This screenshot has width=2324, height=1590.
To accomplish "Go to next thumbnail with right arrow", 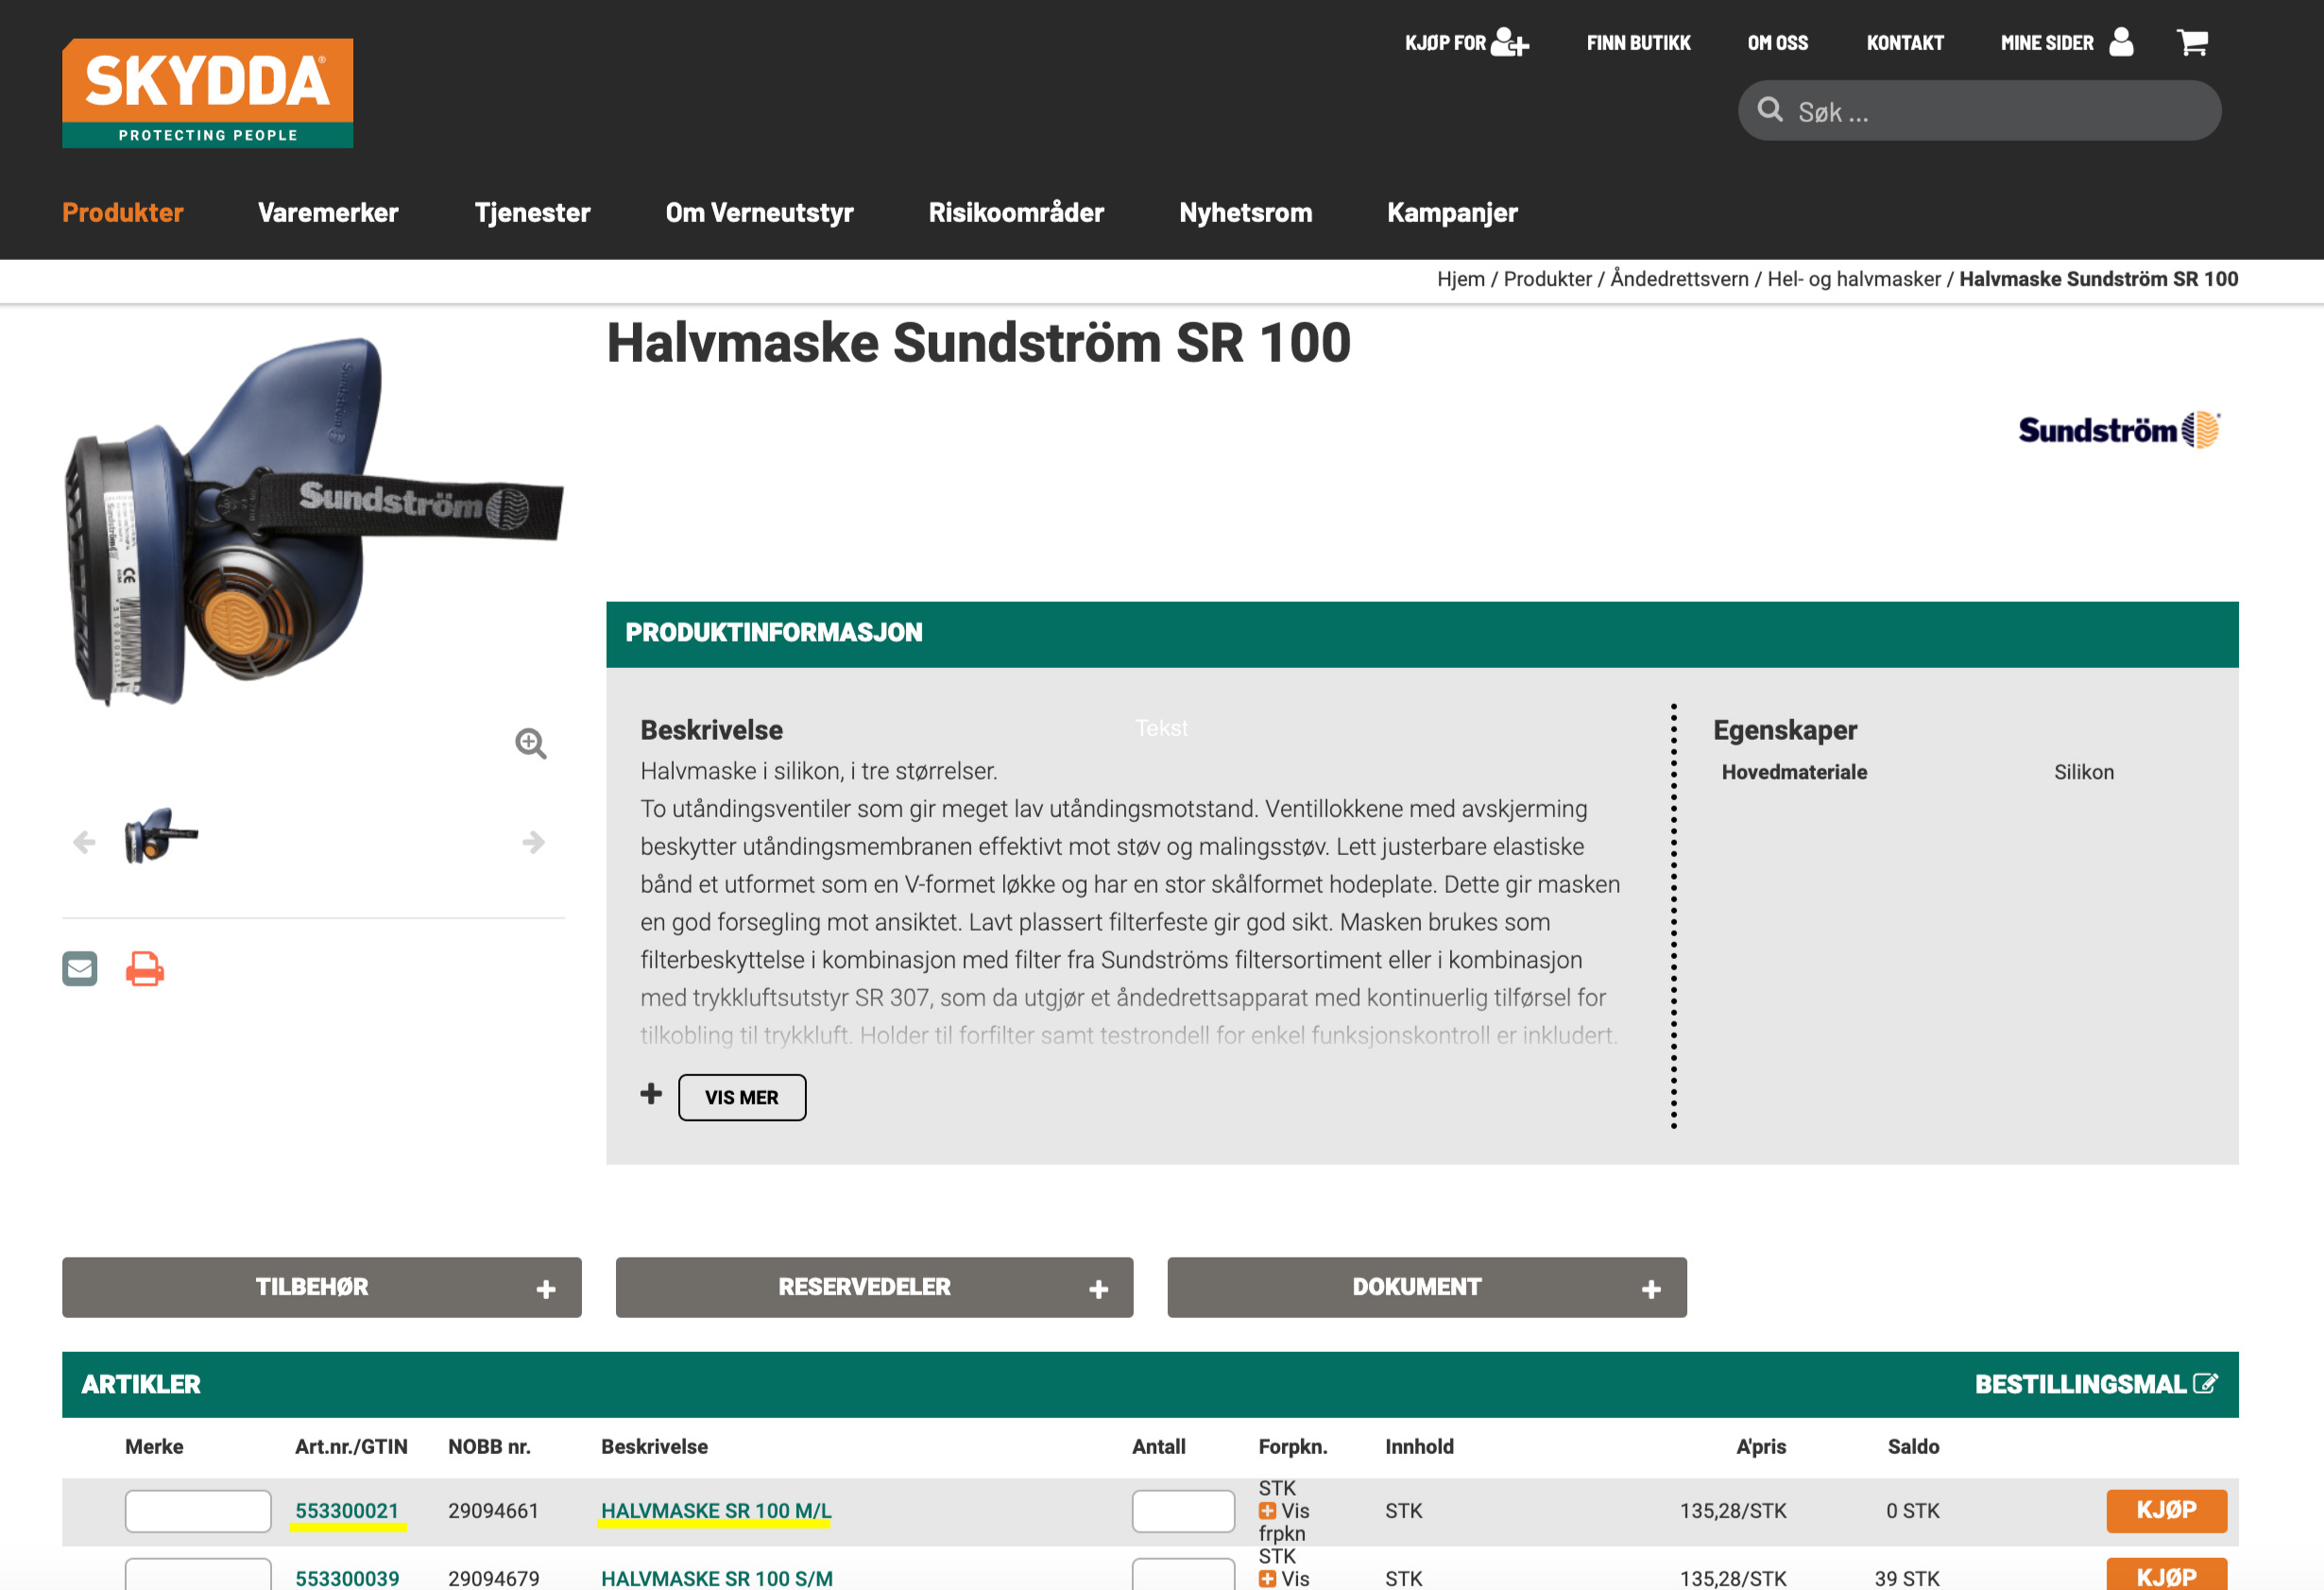I will [x=533, y=842].
